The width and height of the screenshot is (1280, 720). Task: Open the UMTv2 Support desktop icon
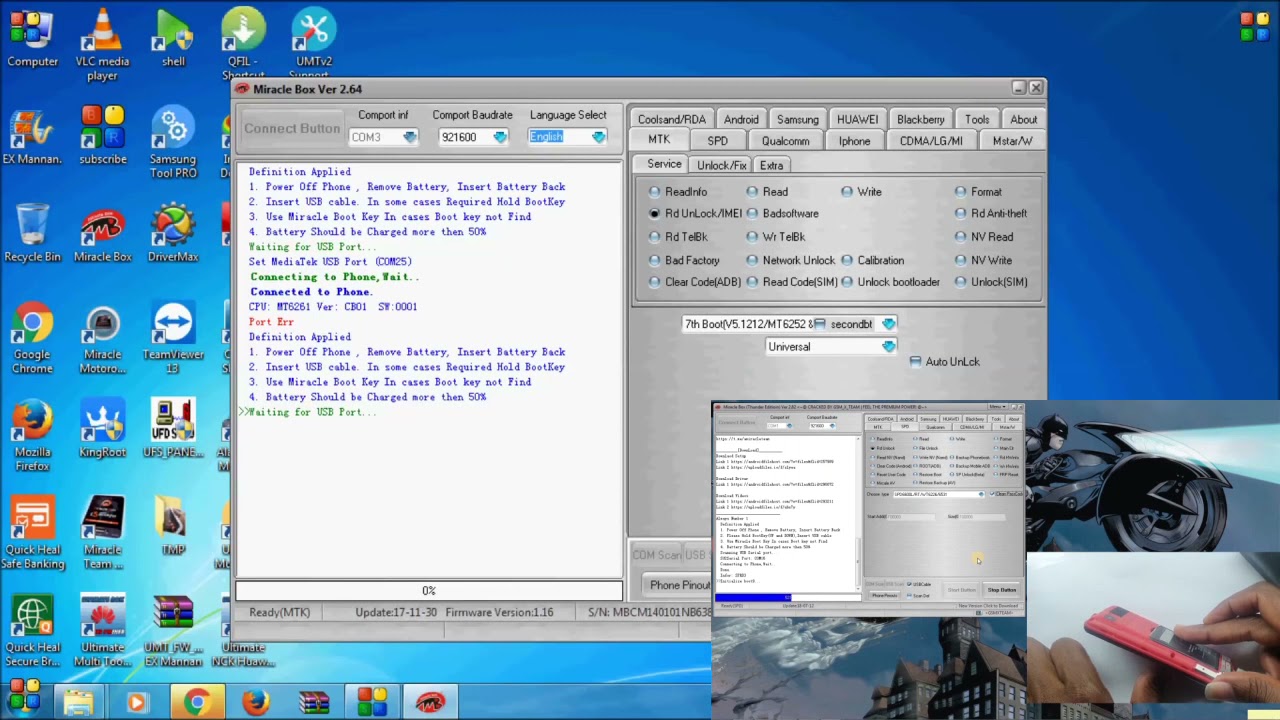click(x=313, y=44)
